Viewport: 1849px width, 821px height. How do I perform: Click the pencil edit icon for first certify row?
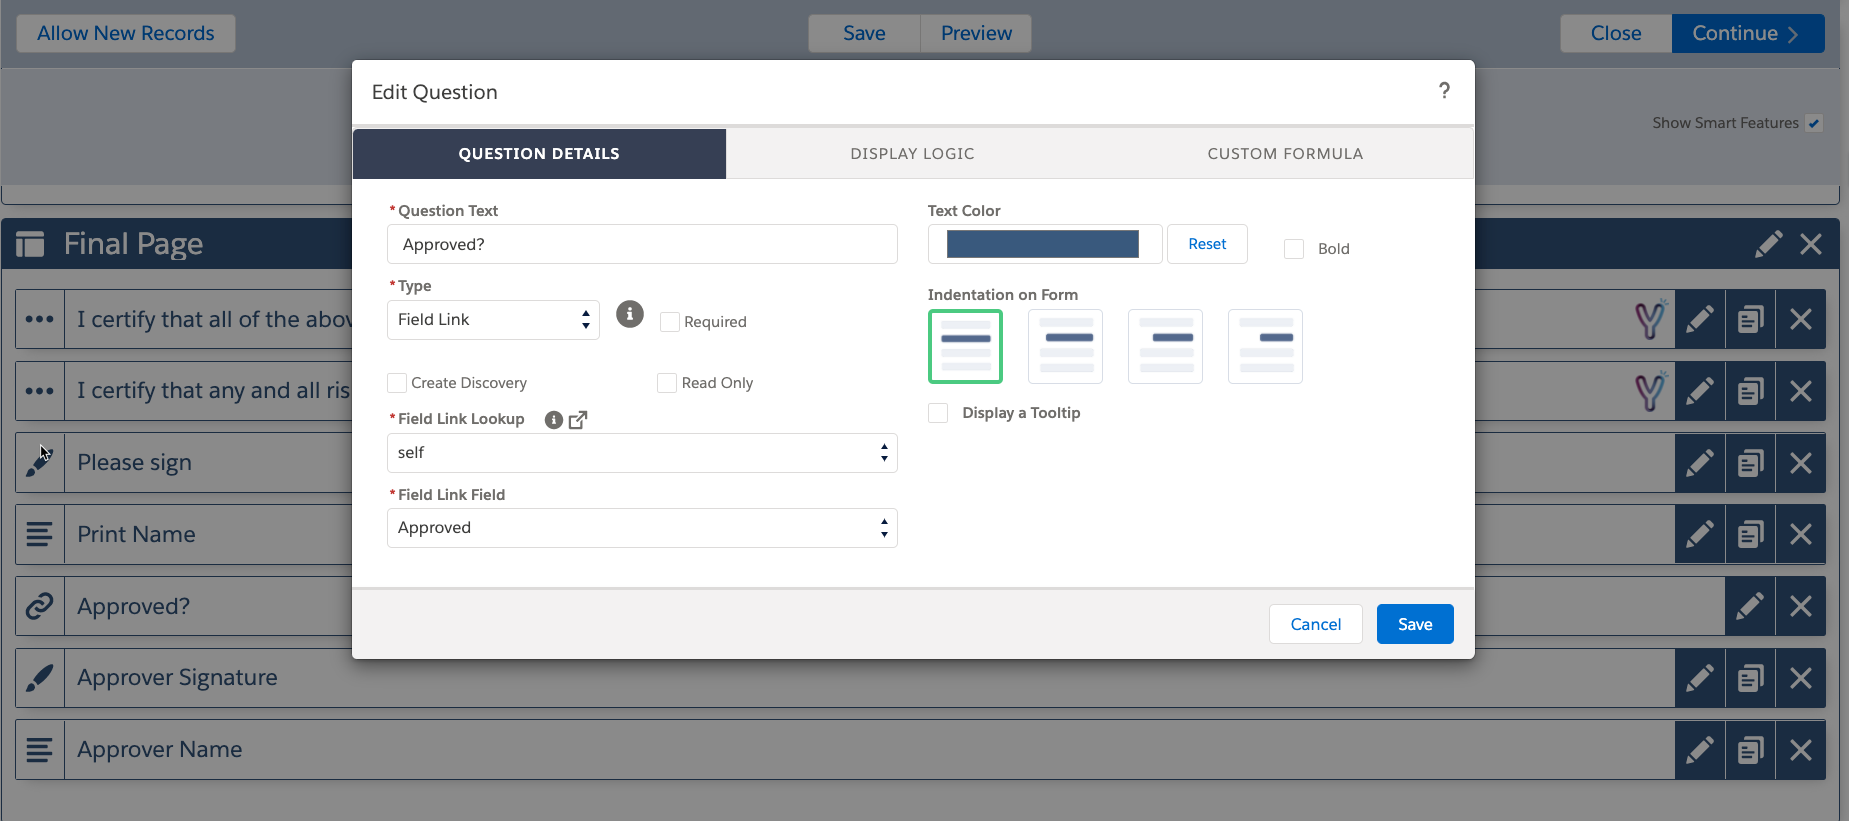[x=1700, y=319]
